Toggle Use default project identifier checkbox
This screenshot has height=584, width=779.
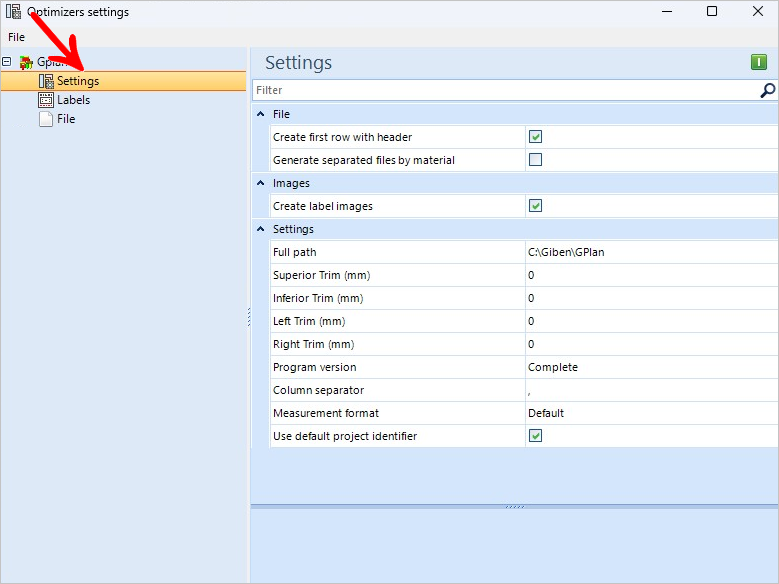coord(535,436)
